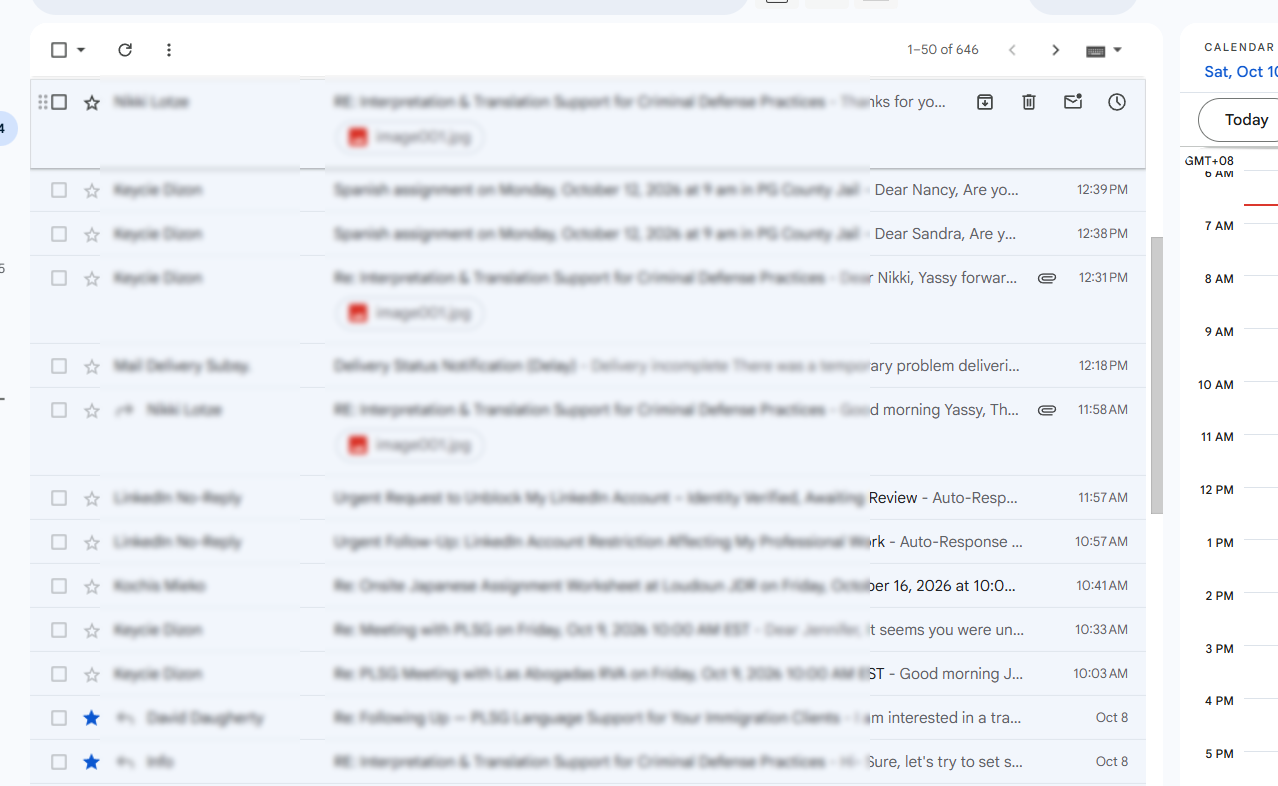Open the input tools dropdown arrow
The height and width of the screenshot is (786, 1278).
[1118, 50]
